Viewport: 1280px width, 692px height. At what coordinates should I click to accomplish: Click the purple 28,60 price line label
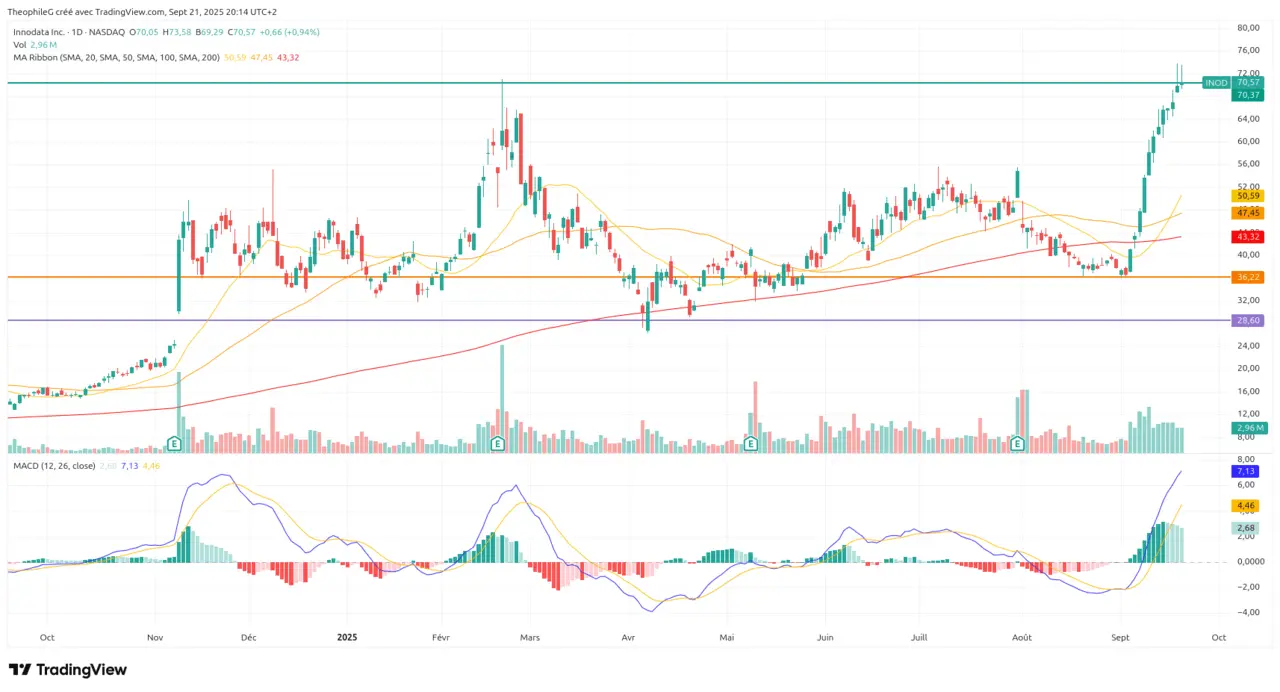click(x=1246, y=320)
